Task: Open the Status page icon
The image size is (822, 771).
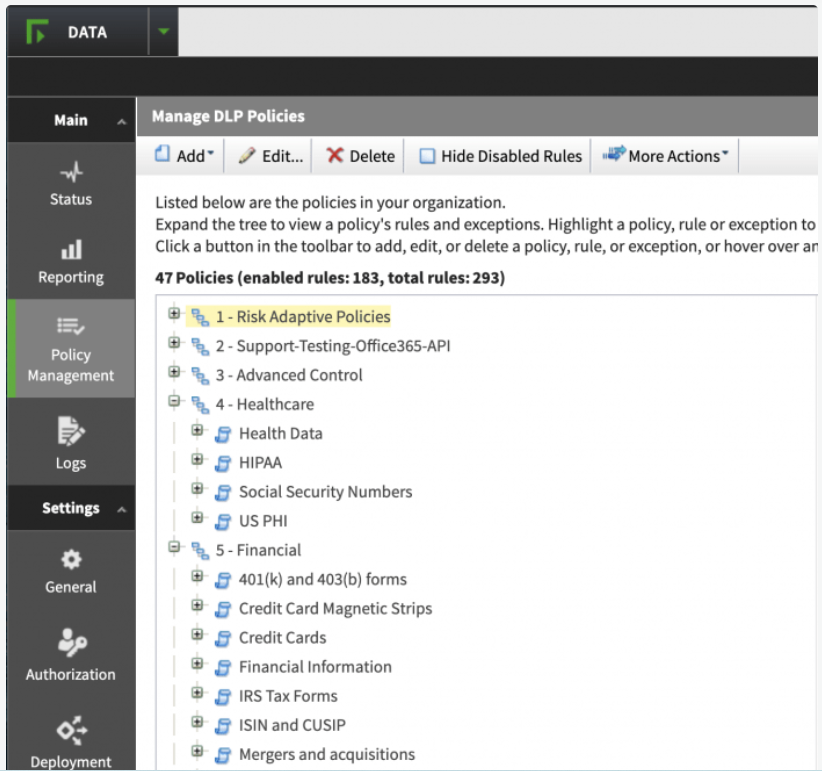Action: pyautogui.click(x=70, y=173)
